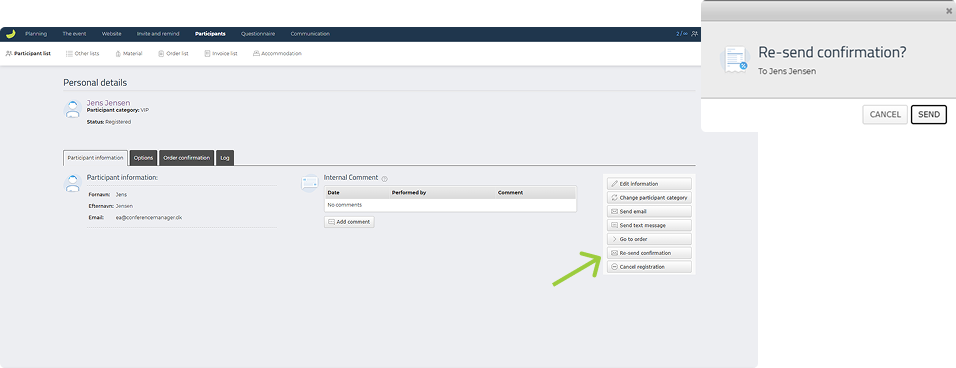
Task: Go to the Website menu
Action: tap(112, 34)
